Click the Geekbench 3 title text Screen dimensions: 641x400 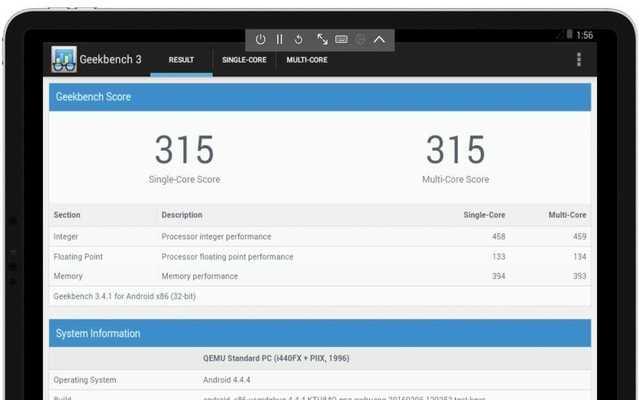coord(110,59)
